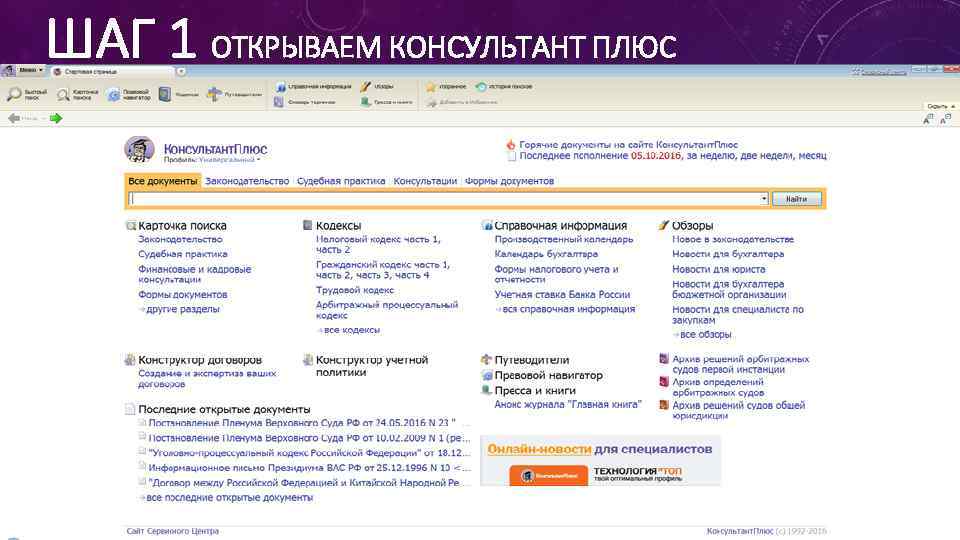Increase font size with larger A icon
The image size is (960, 540).
(929, 119)
